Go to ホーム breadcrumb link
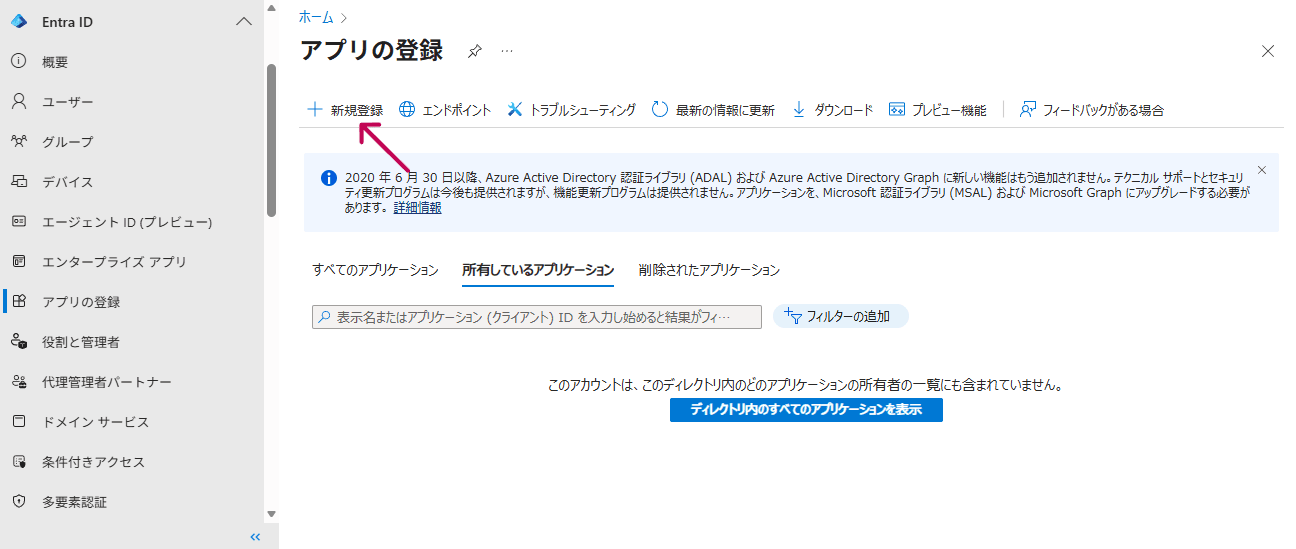The width and height of the screenshot is (1296, 549). pyautogui.click(x=316, y=17)
